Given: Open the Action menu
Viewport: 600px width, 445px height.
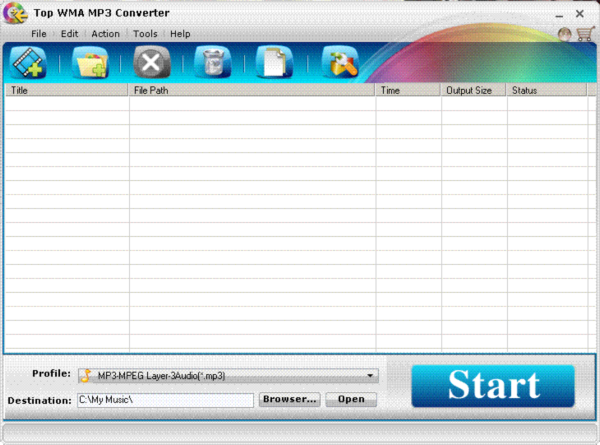Looking at the screenshot, I should [105, 34].
